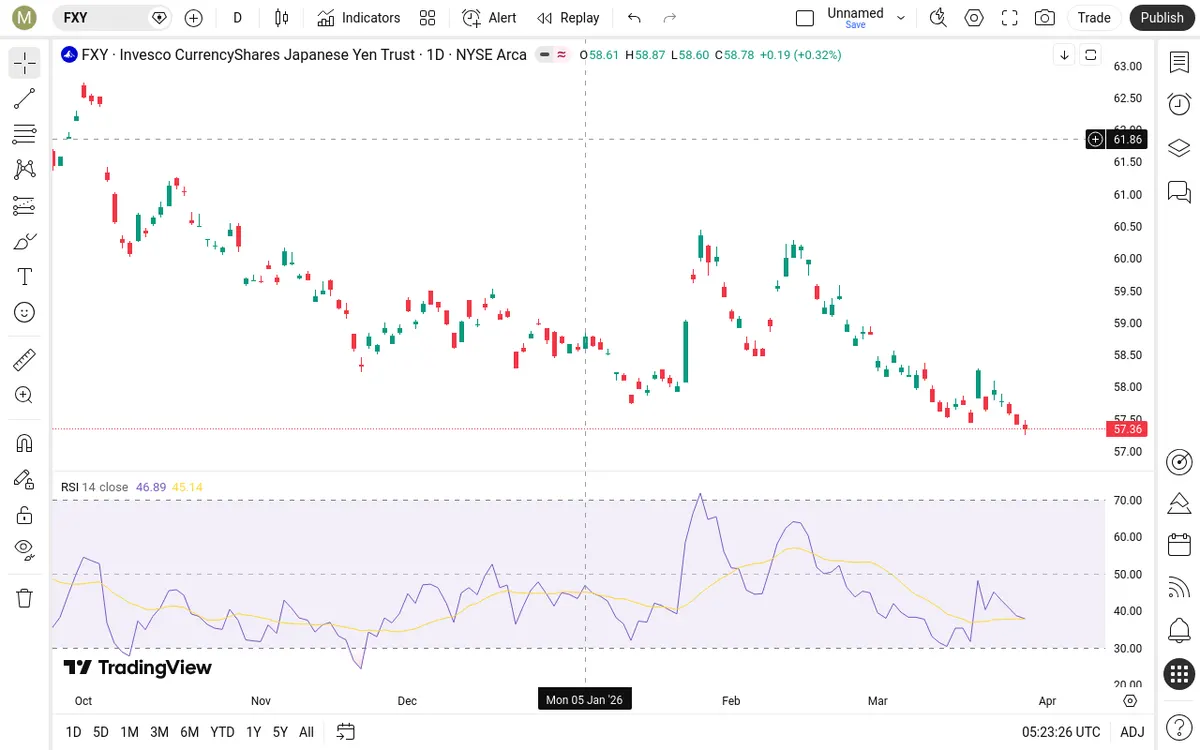Show All available data range
1200x750 pixels.
coord(306,732)
